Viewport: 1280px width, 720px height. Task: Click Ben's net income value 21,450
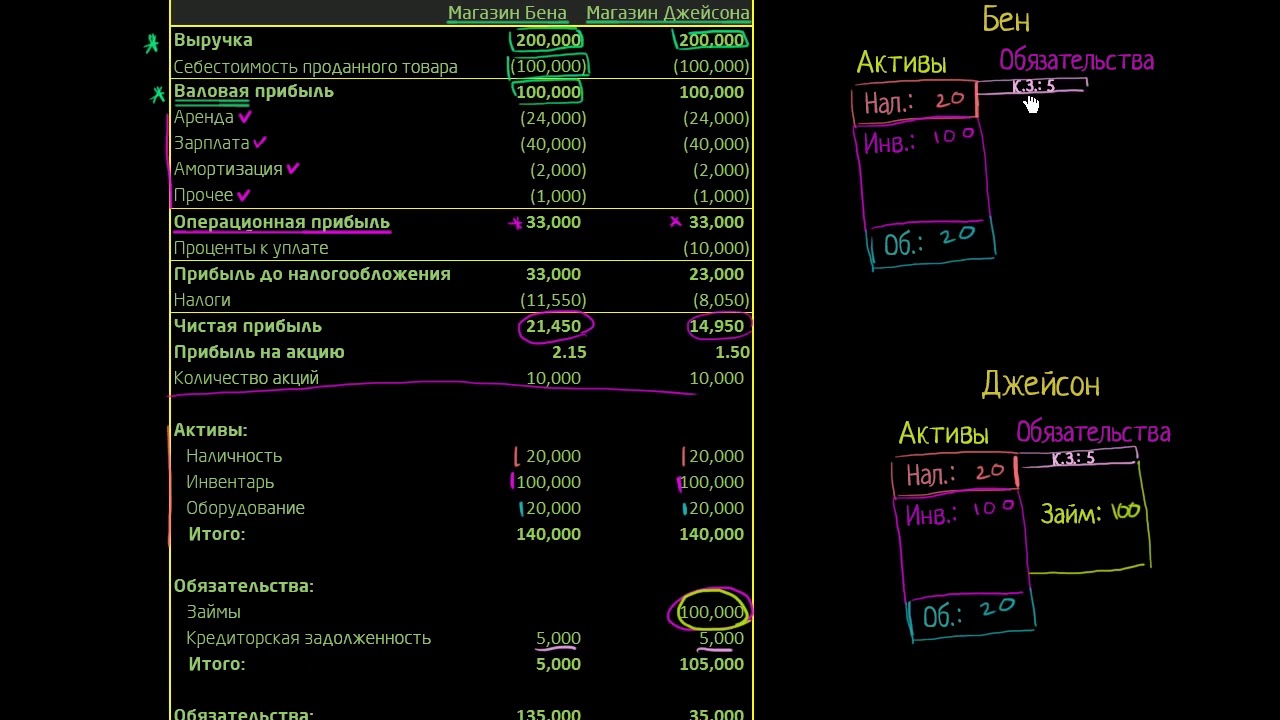553,326
